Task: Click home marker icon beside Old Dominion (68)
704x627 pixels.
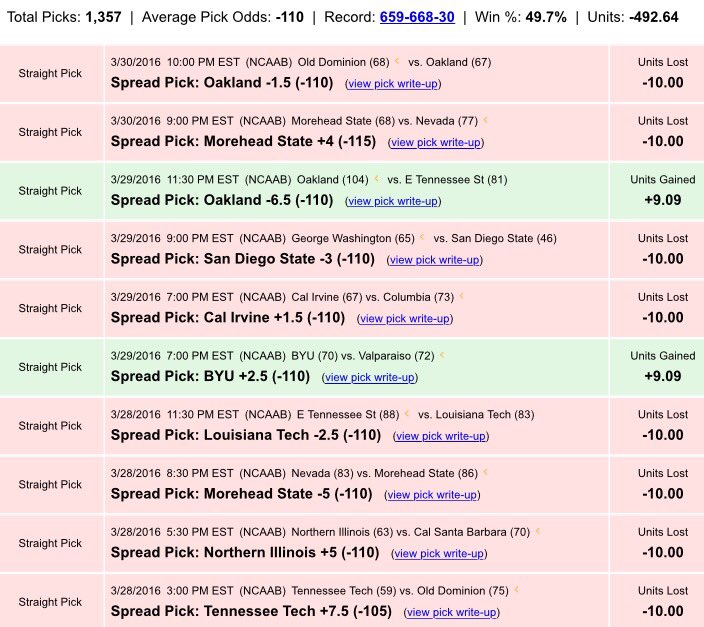Action: click(397, 61)
